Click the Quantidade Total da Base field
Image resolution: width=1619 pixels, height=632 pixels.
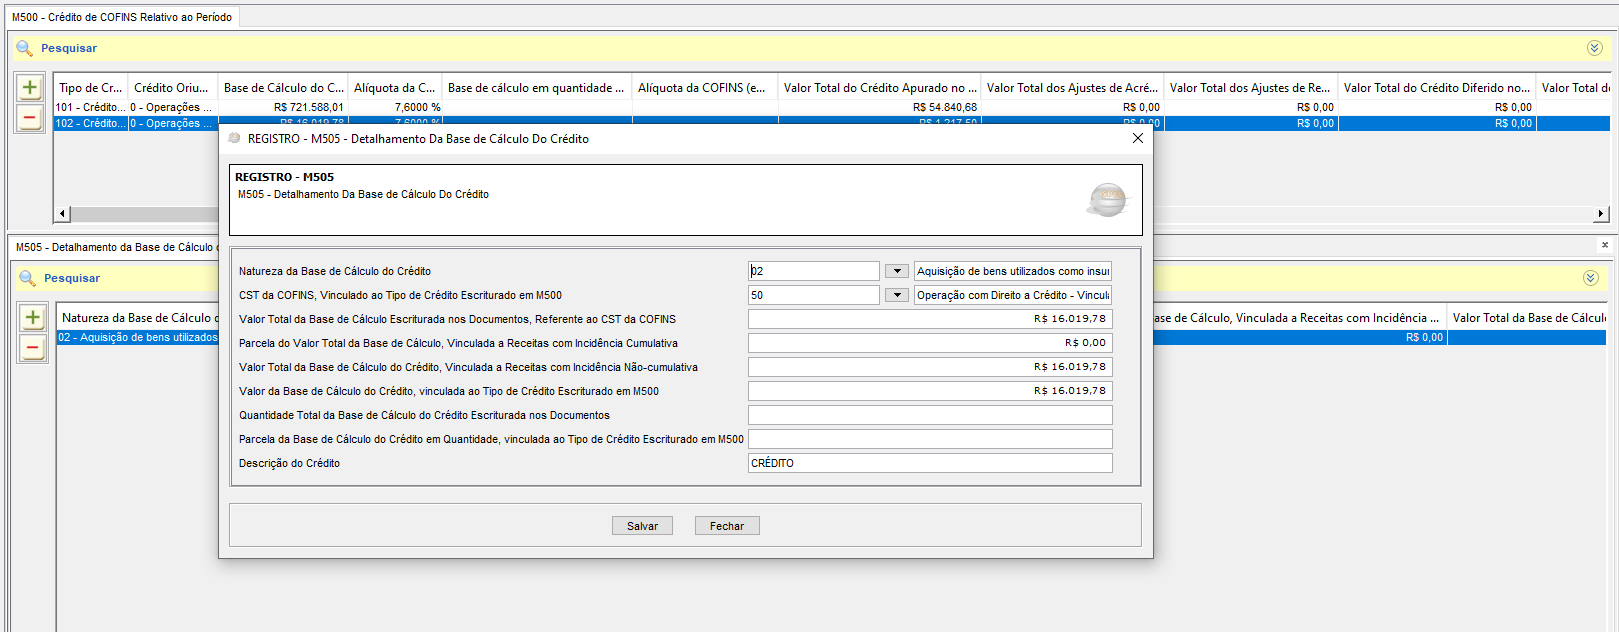[929, 415]
